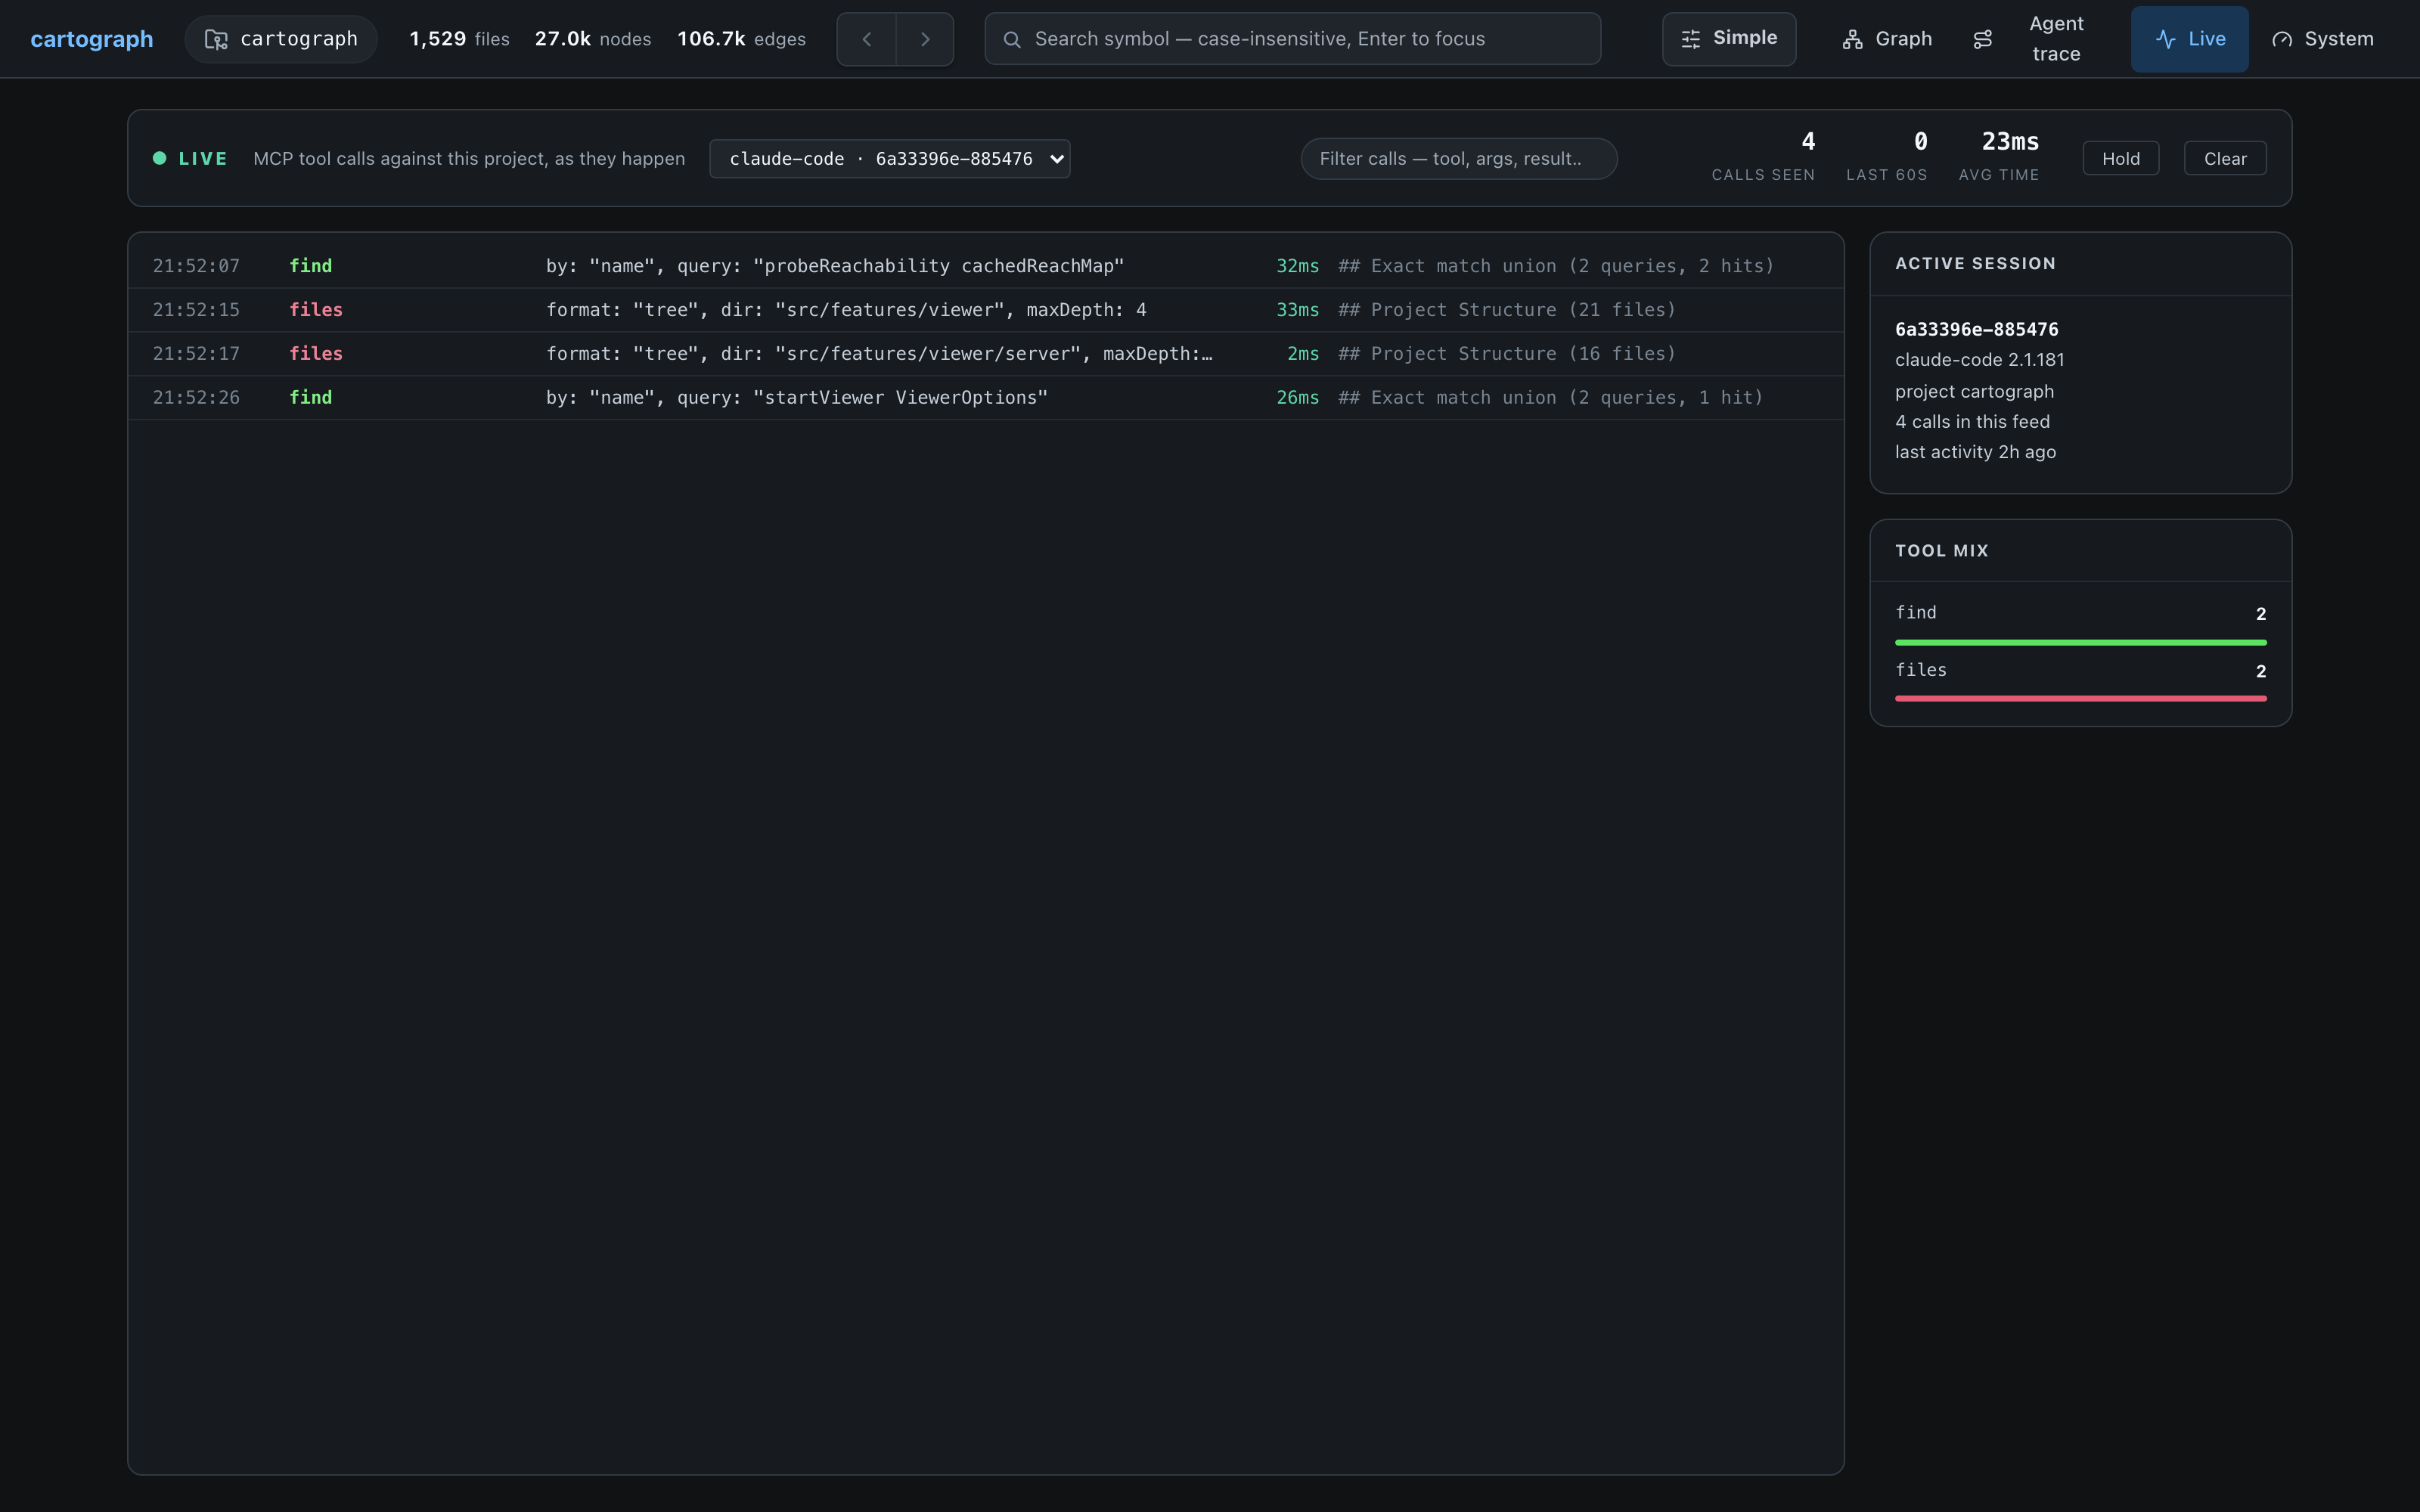2420x1512 pixels.
Task: Click the green LIVE status dot
Action: point(159,158)
